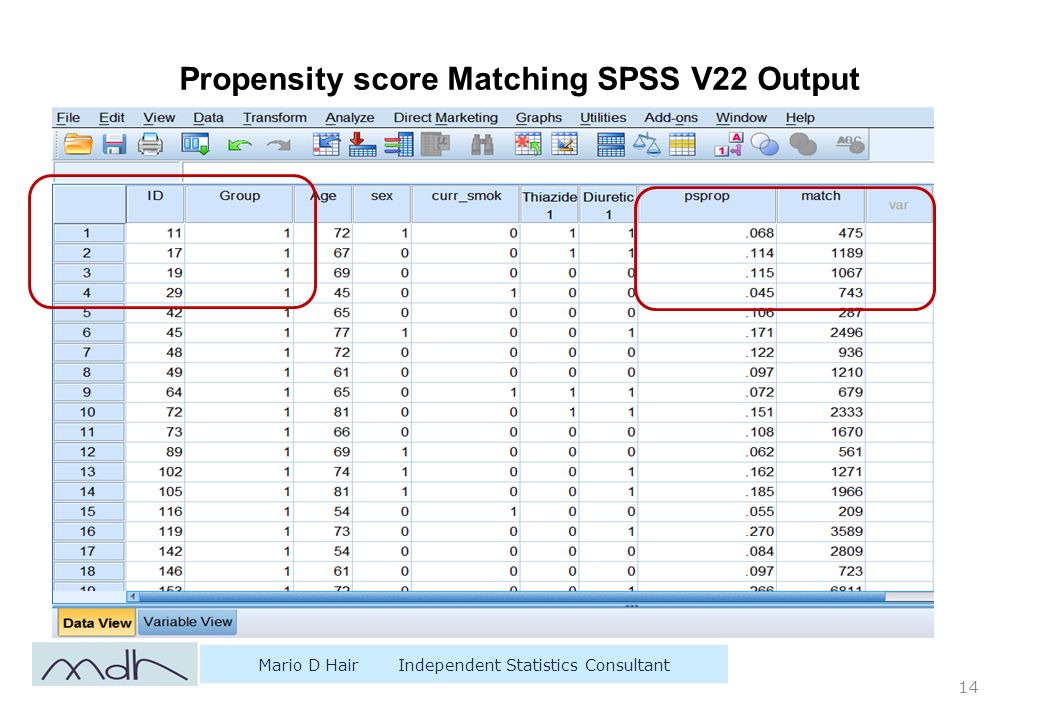The image size is (1040, 720).
Task: Toggle Value labels icon with A and 1
Action: click(728, 144)
